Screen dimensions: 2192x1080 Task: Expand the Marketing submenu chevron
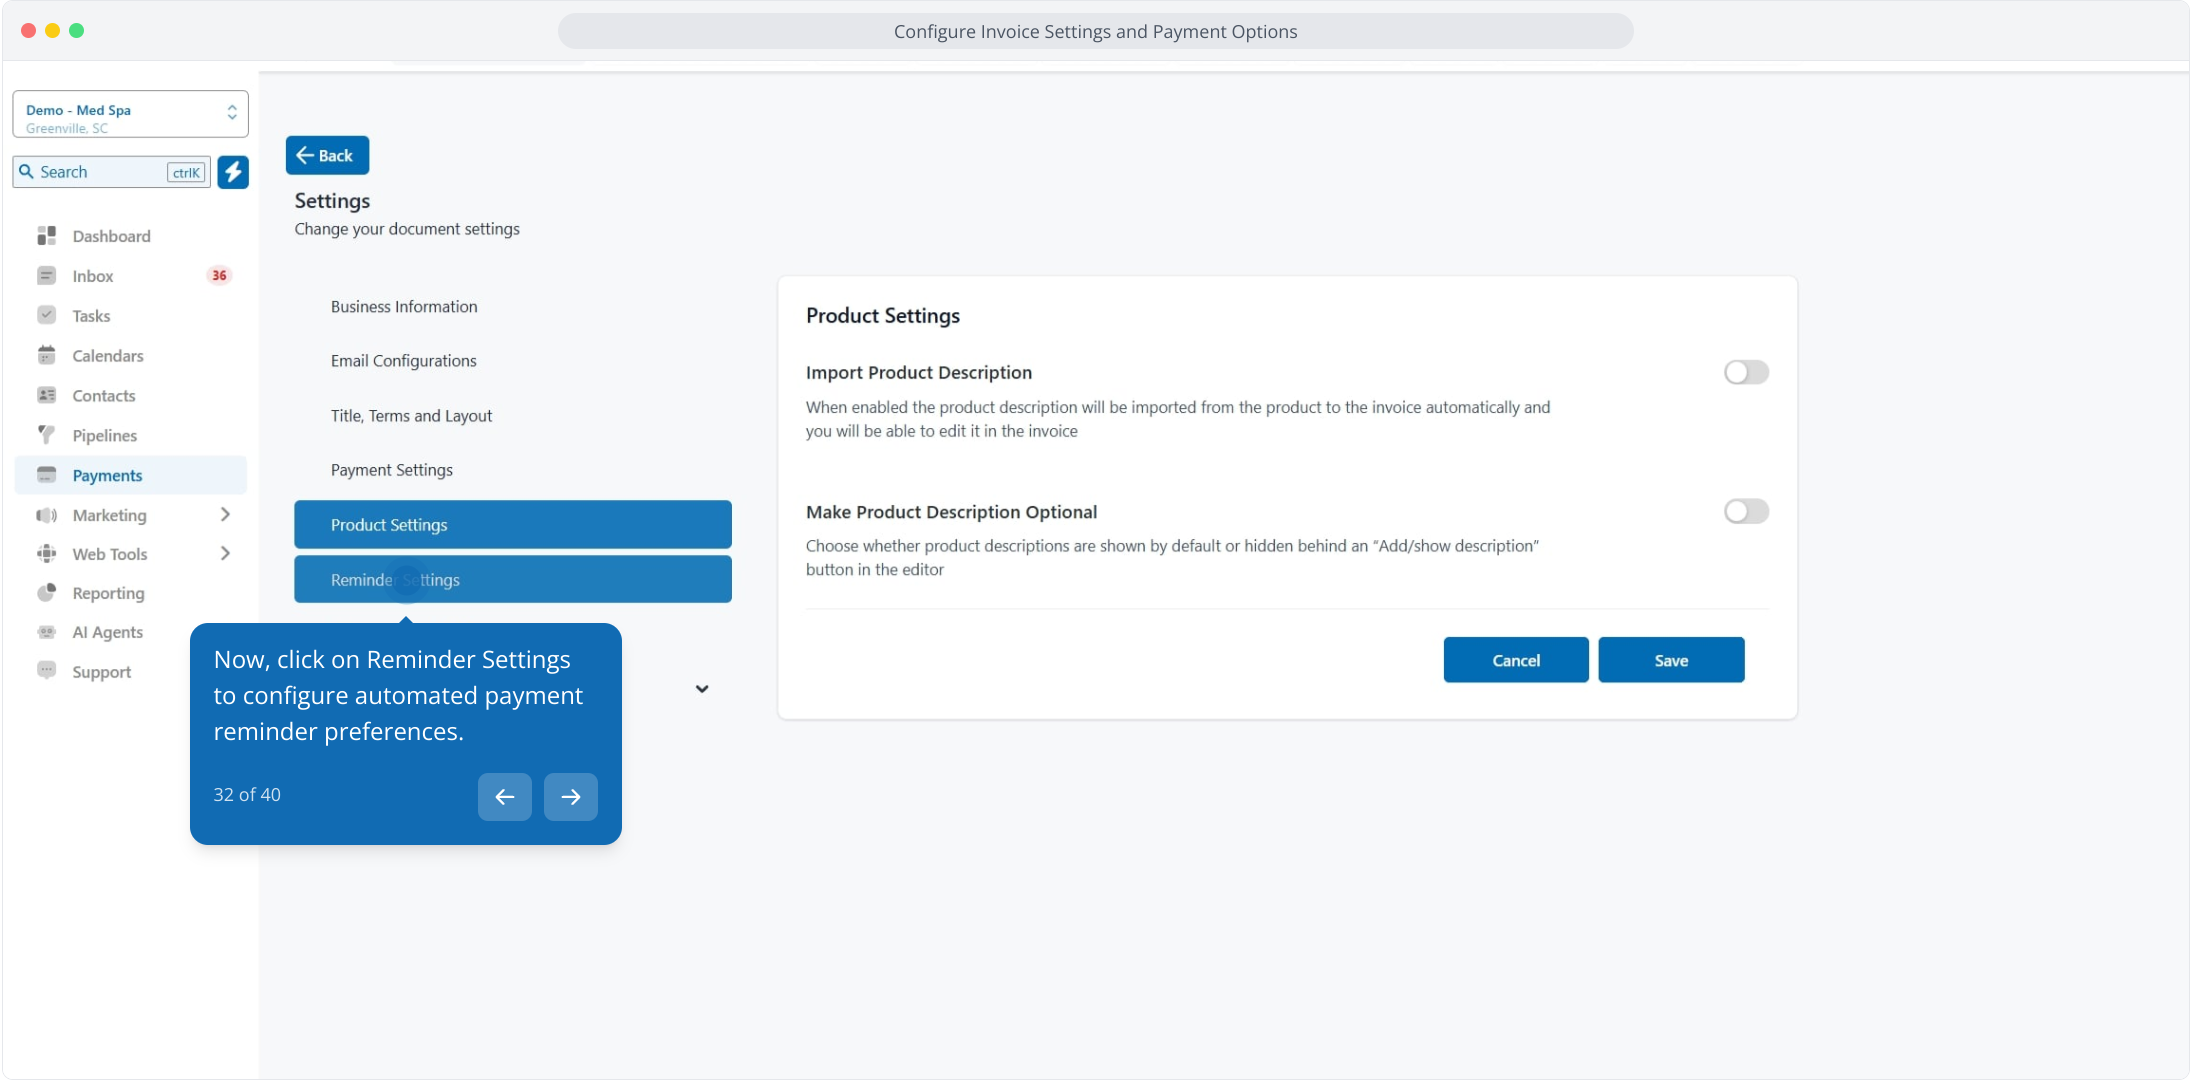pyautogui.click(x=225, y=515)
